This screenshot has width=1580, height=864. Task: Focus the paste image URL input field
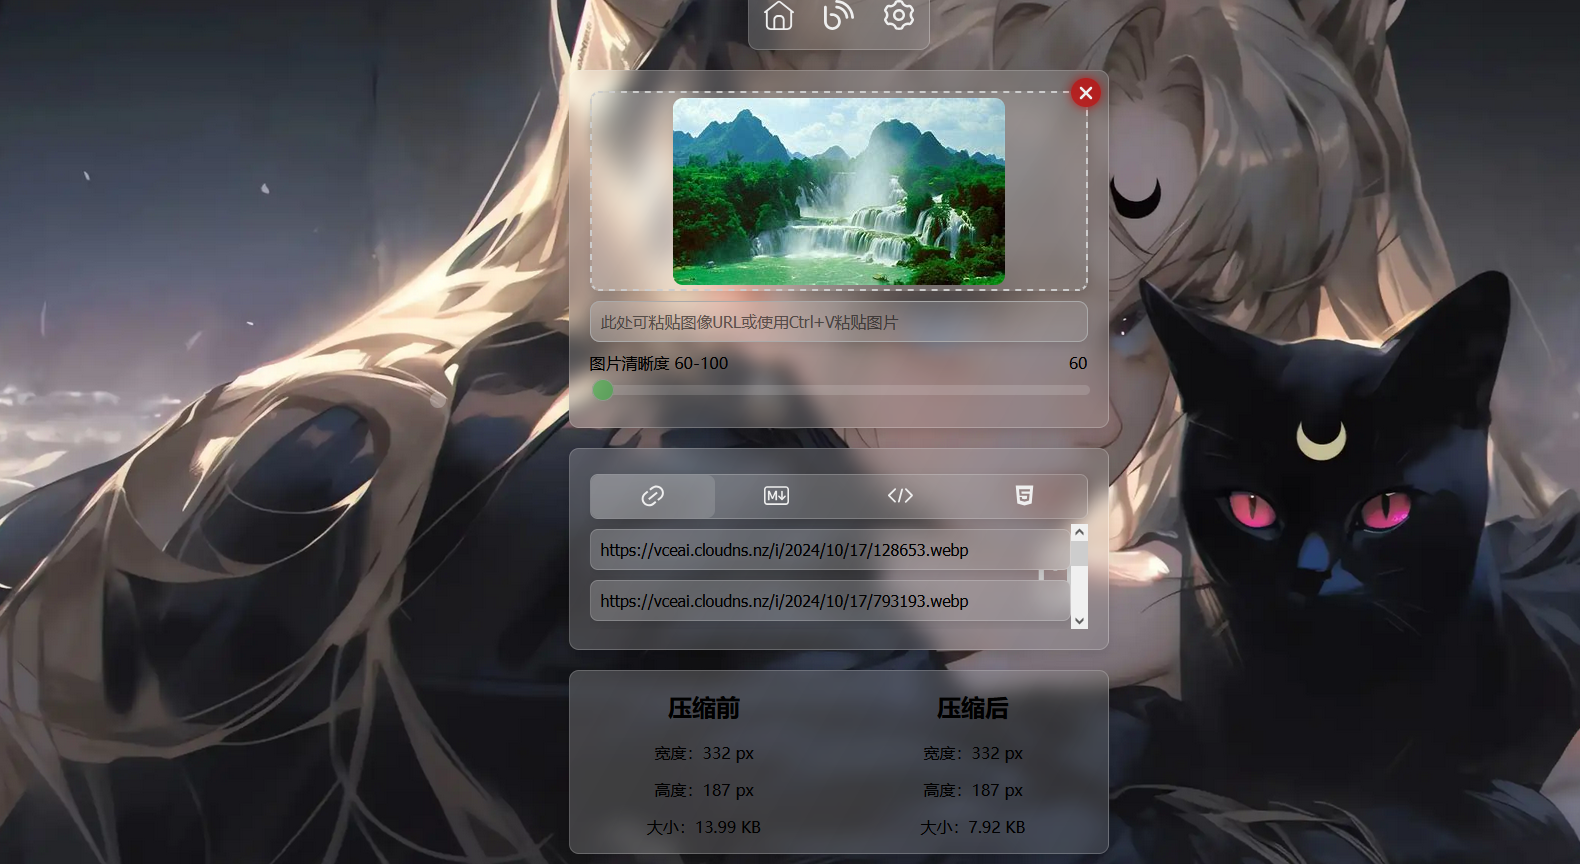[838, 322]
